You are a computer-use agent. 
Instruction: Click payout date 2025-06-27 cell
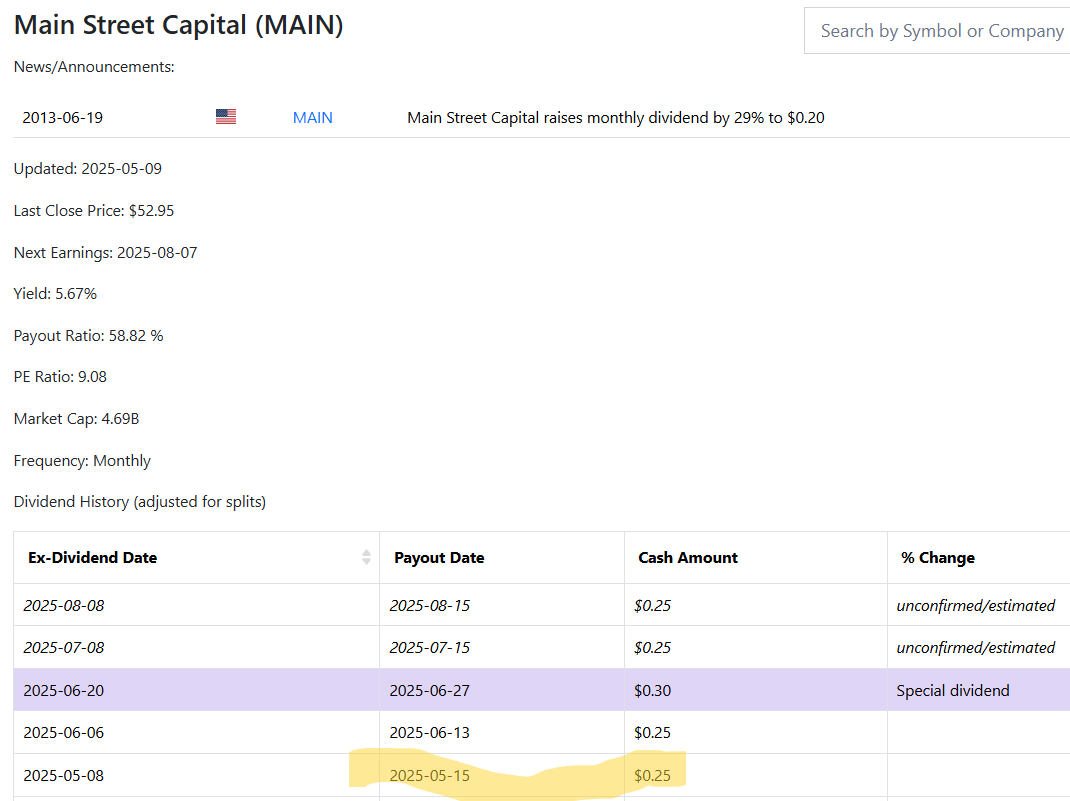502,690
